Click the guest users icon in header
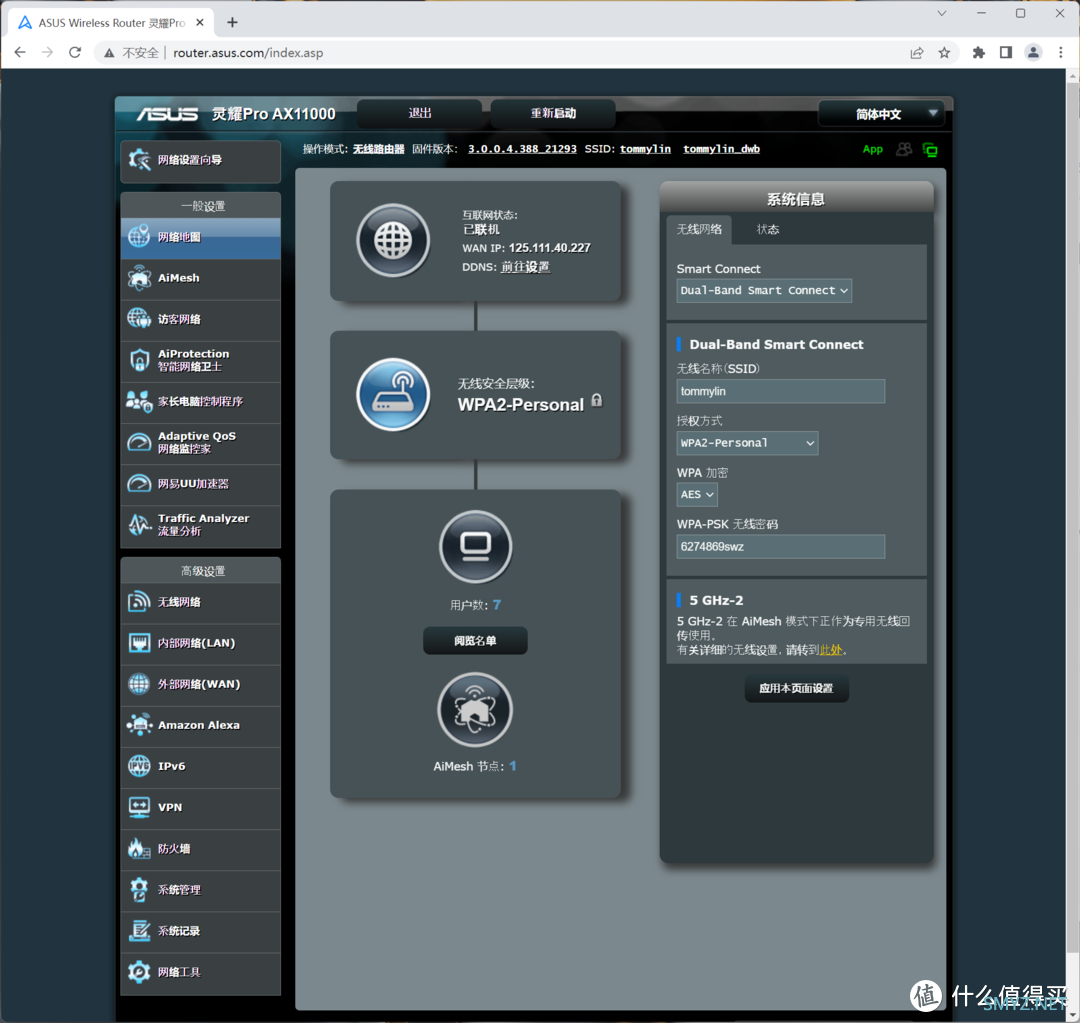 coord(904,149)
